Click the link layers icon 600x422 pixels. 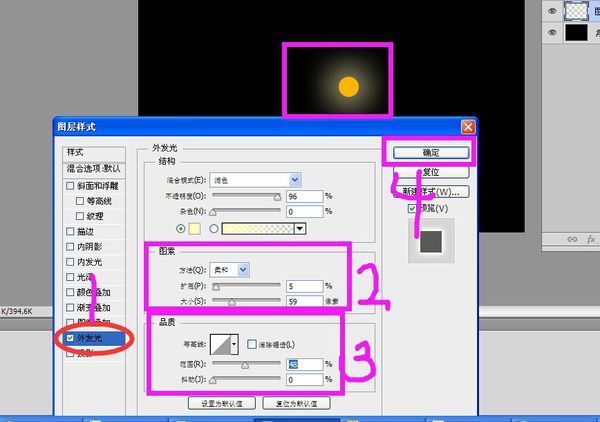pos(571,239)
